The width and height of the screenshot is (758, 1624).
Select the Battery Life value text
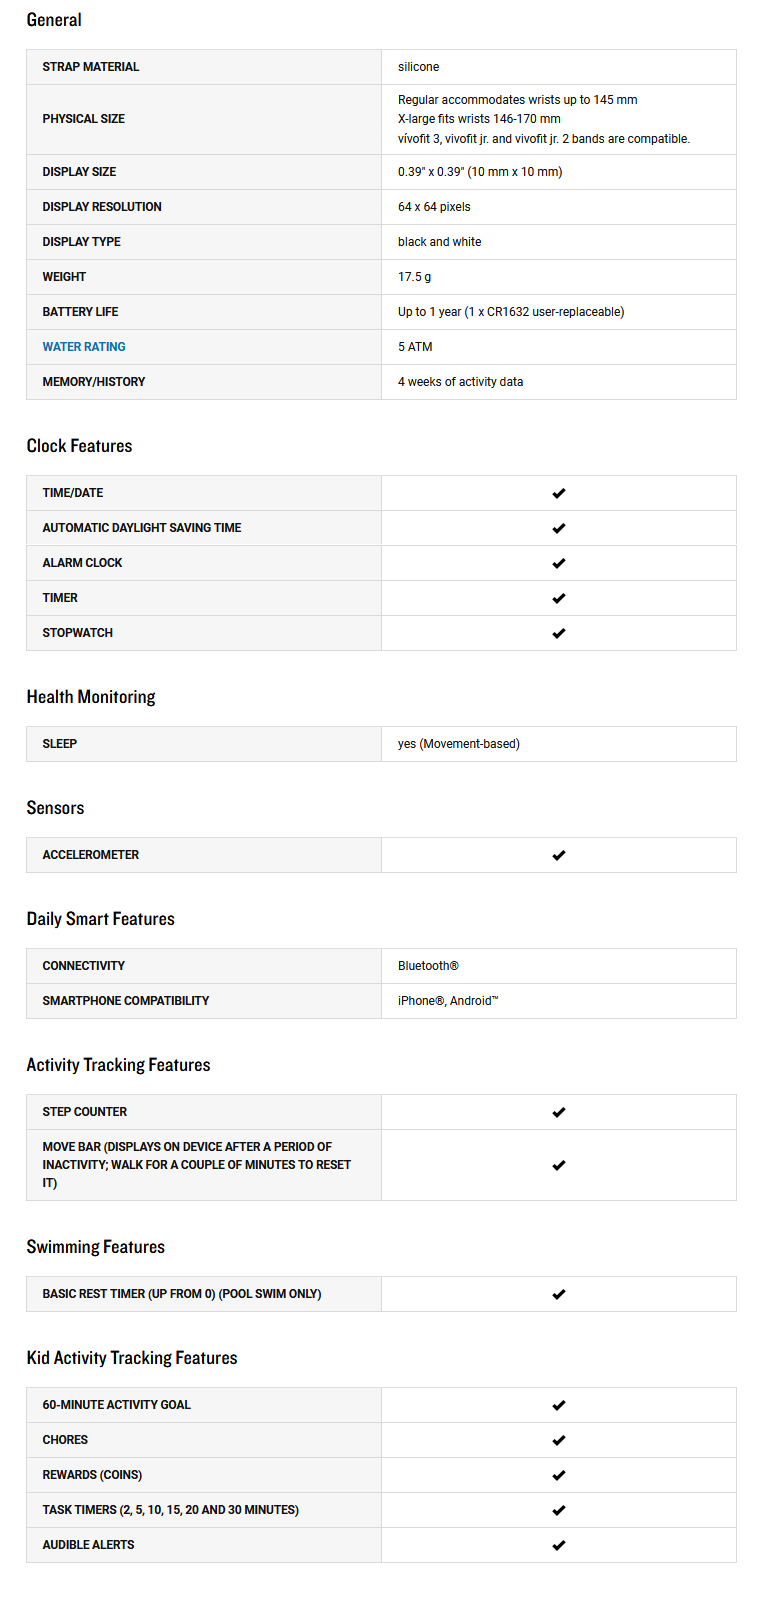pos(511,312)
